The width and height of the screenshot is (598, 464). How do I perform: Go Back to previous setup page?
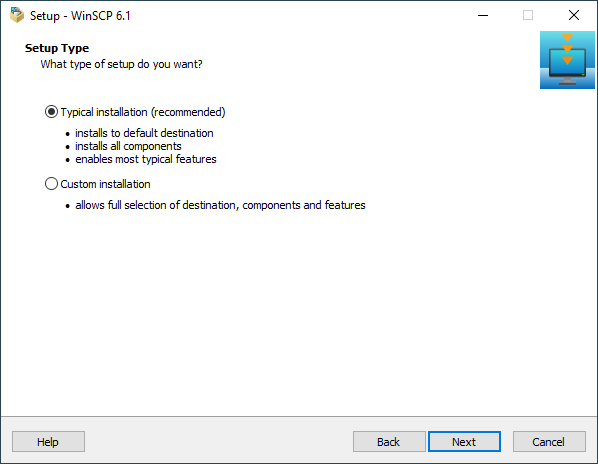389,442
